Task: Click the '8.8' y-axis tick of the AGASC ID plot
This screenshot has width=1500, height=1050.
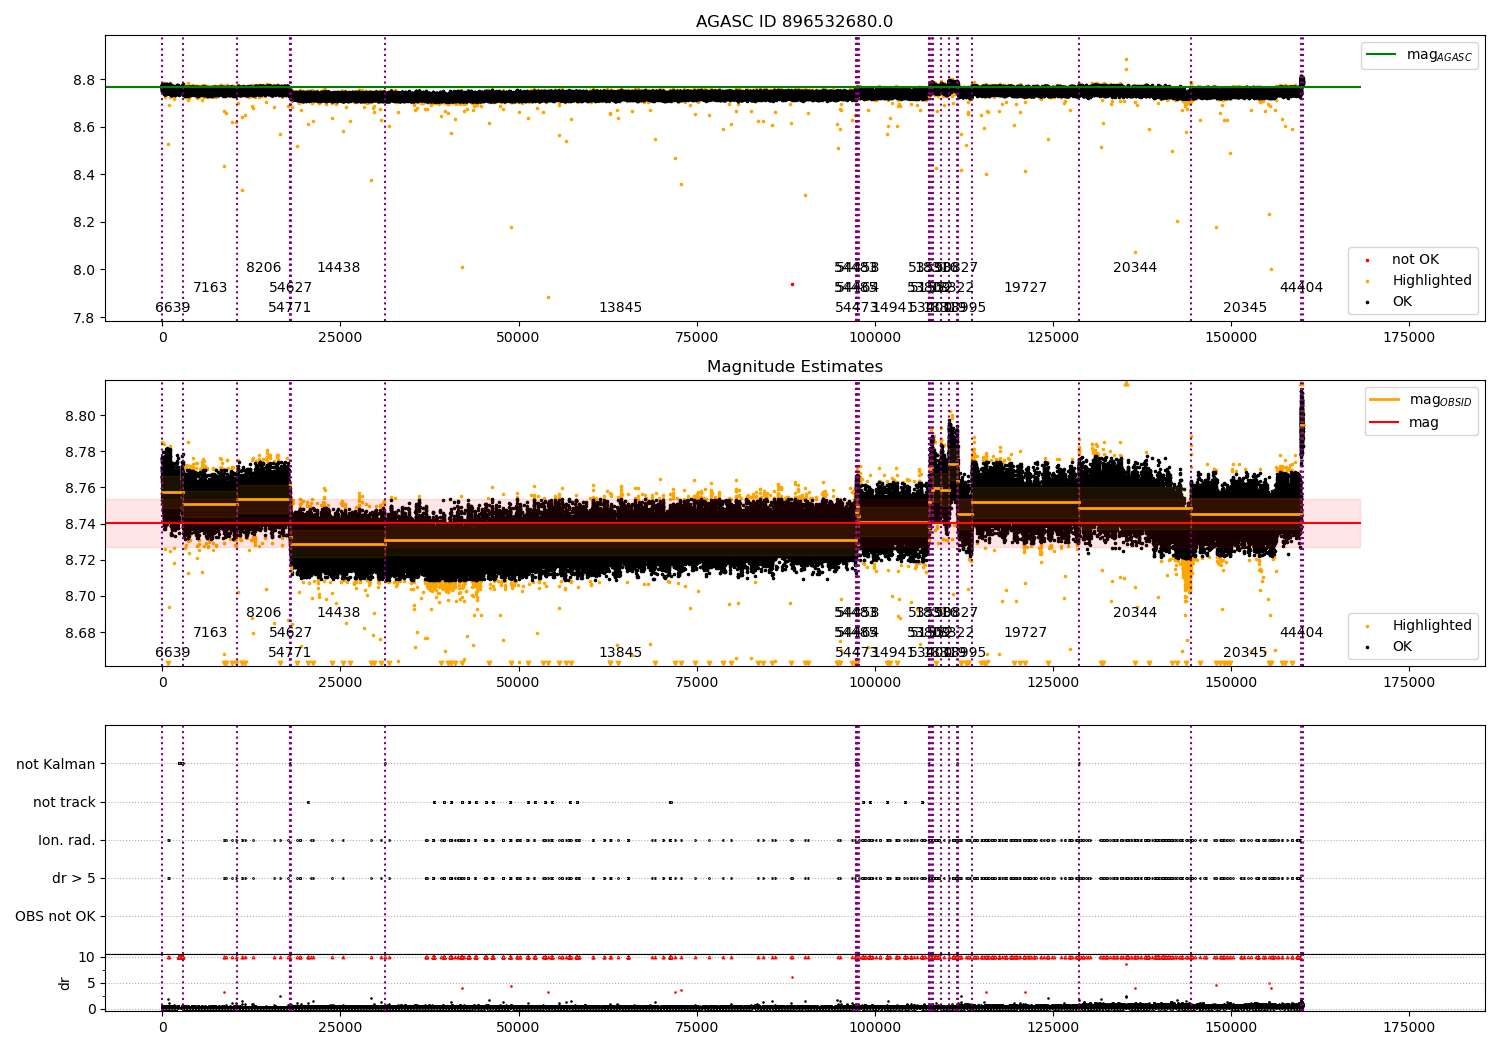Action: 84,80
